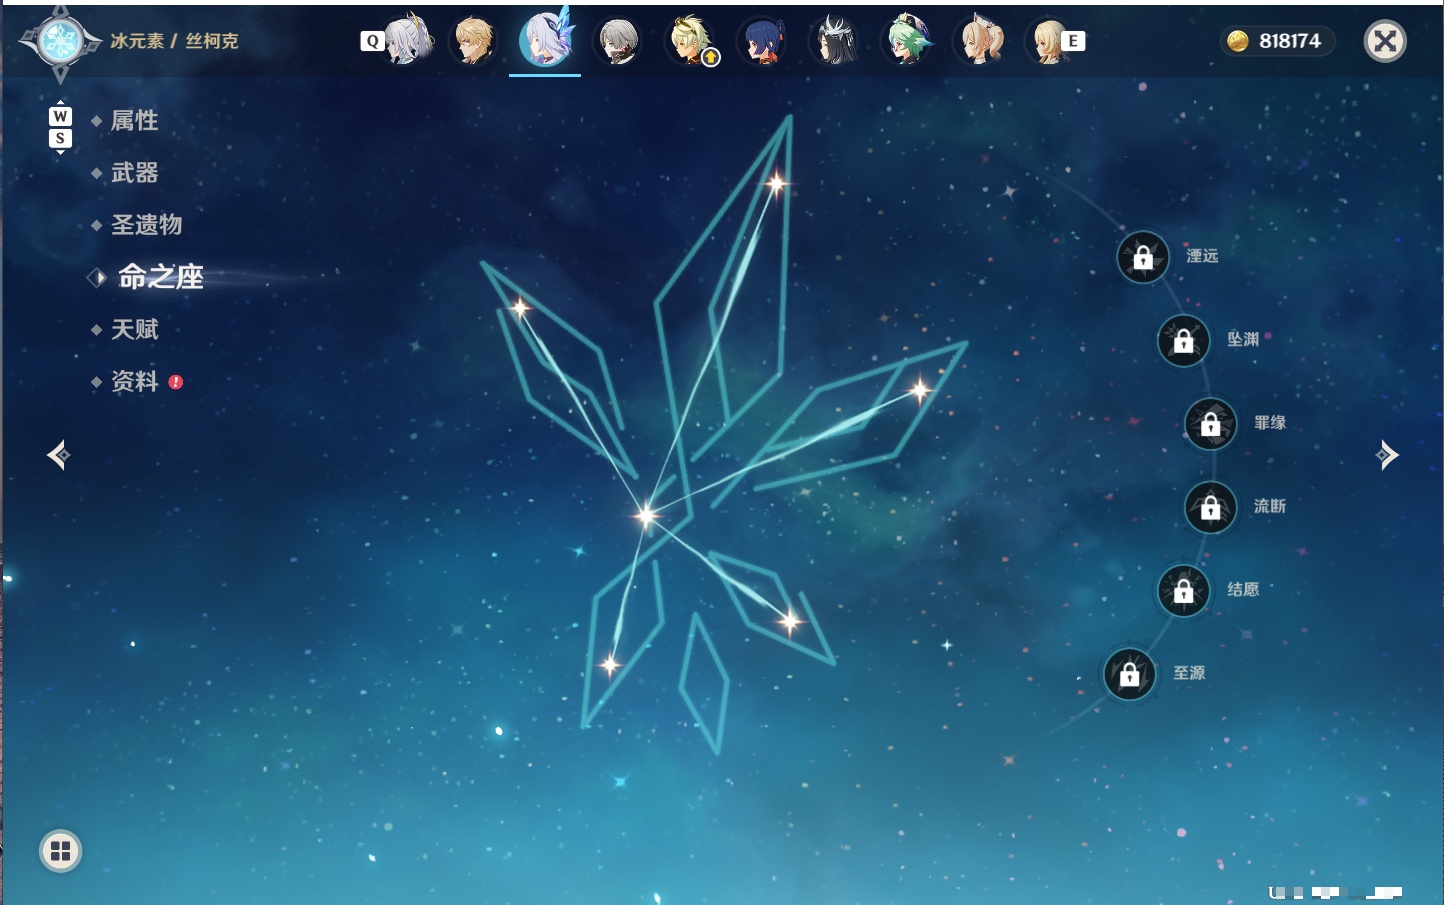The width and height of the screenshot is (1444, 905).
Task: Open the 流断 constellation lock icon
Action: [1211, 508]
